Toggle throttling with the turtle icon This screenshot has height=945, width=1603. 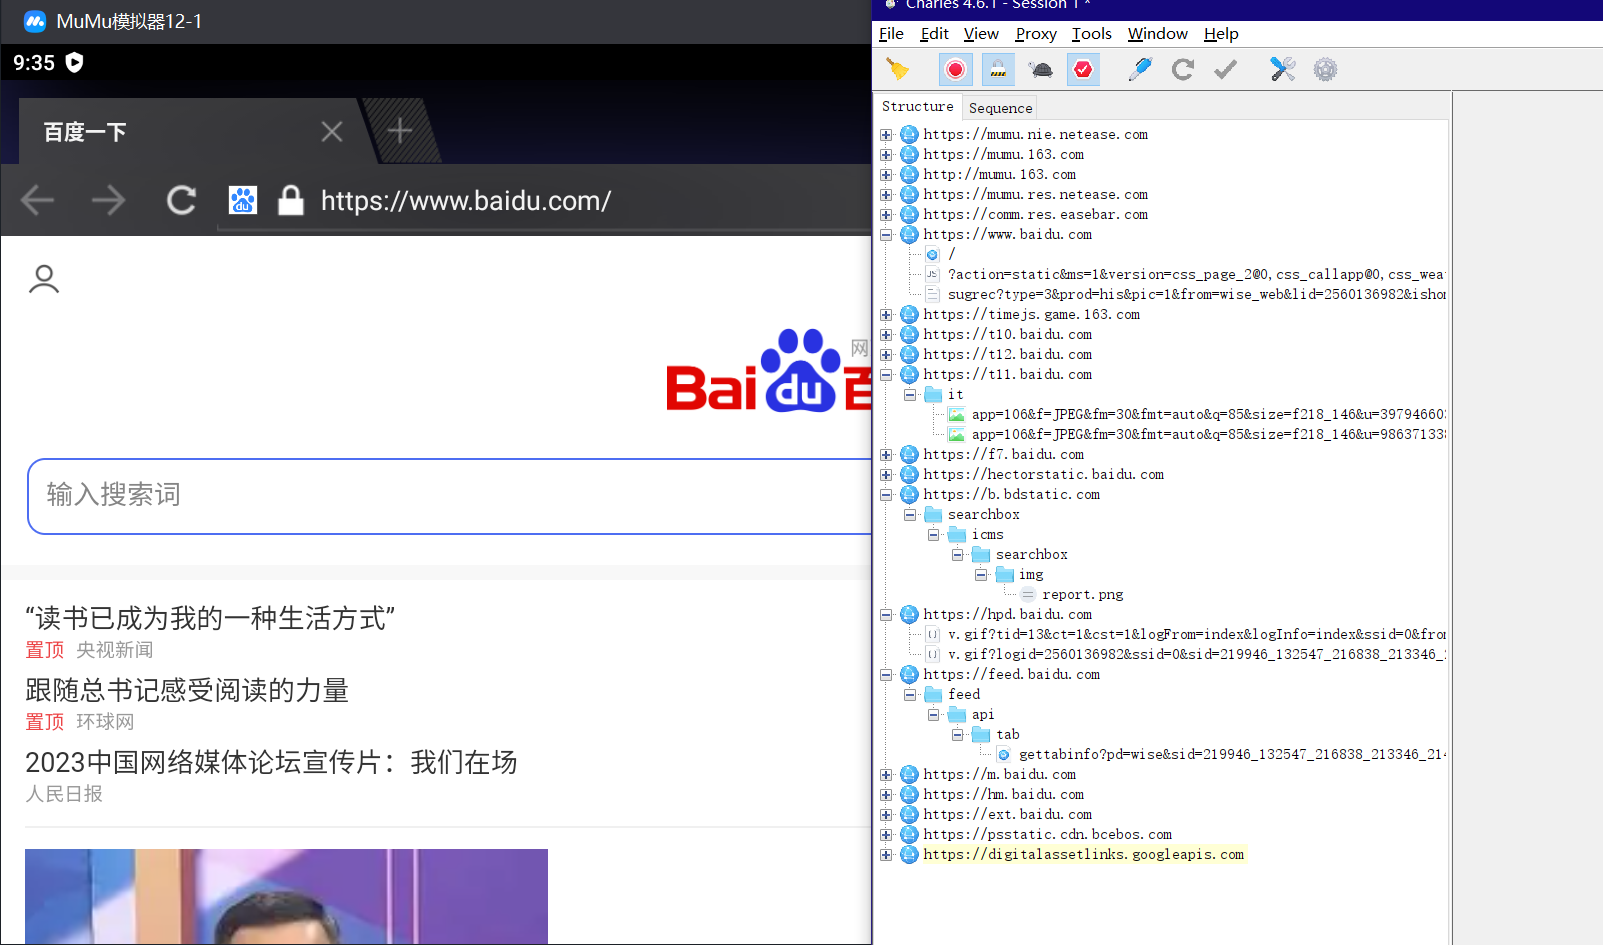(1041, 69)
